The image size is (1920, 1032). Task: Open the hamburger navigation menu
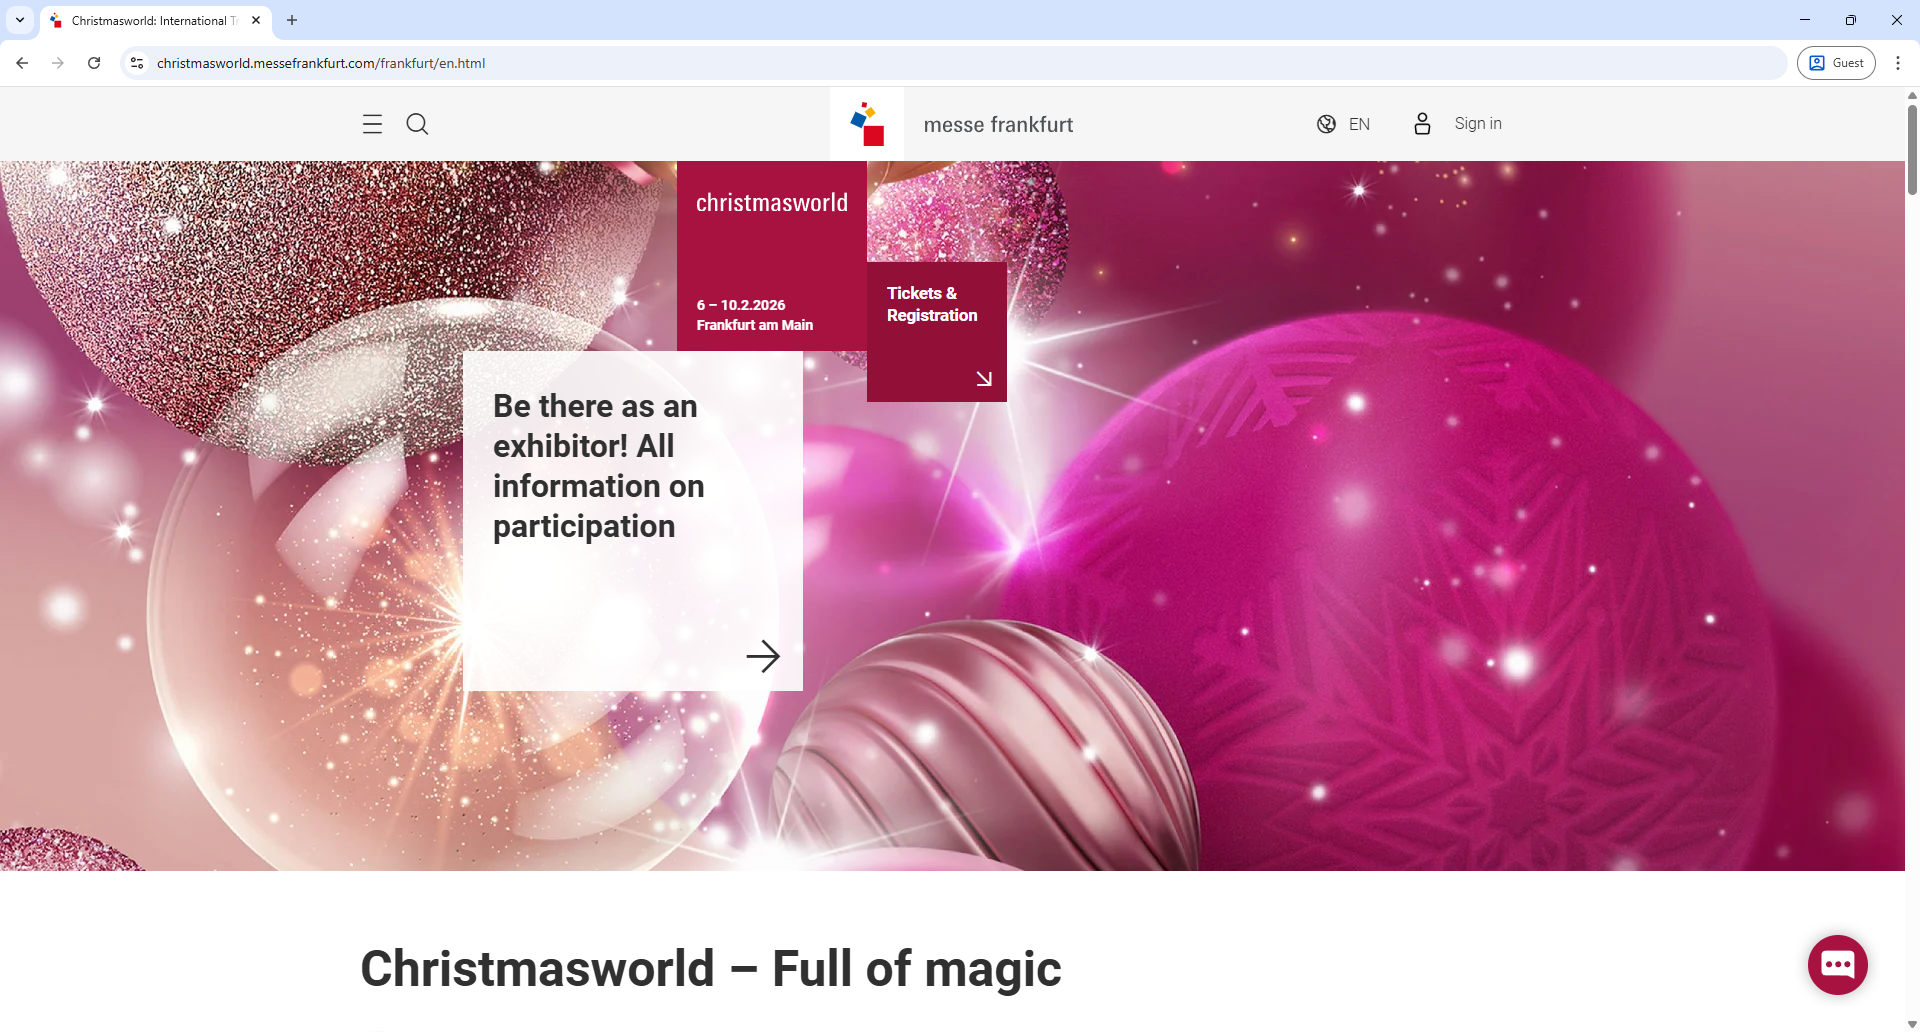point(371,124)
